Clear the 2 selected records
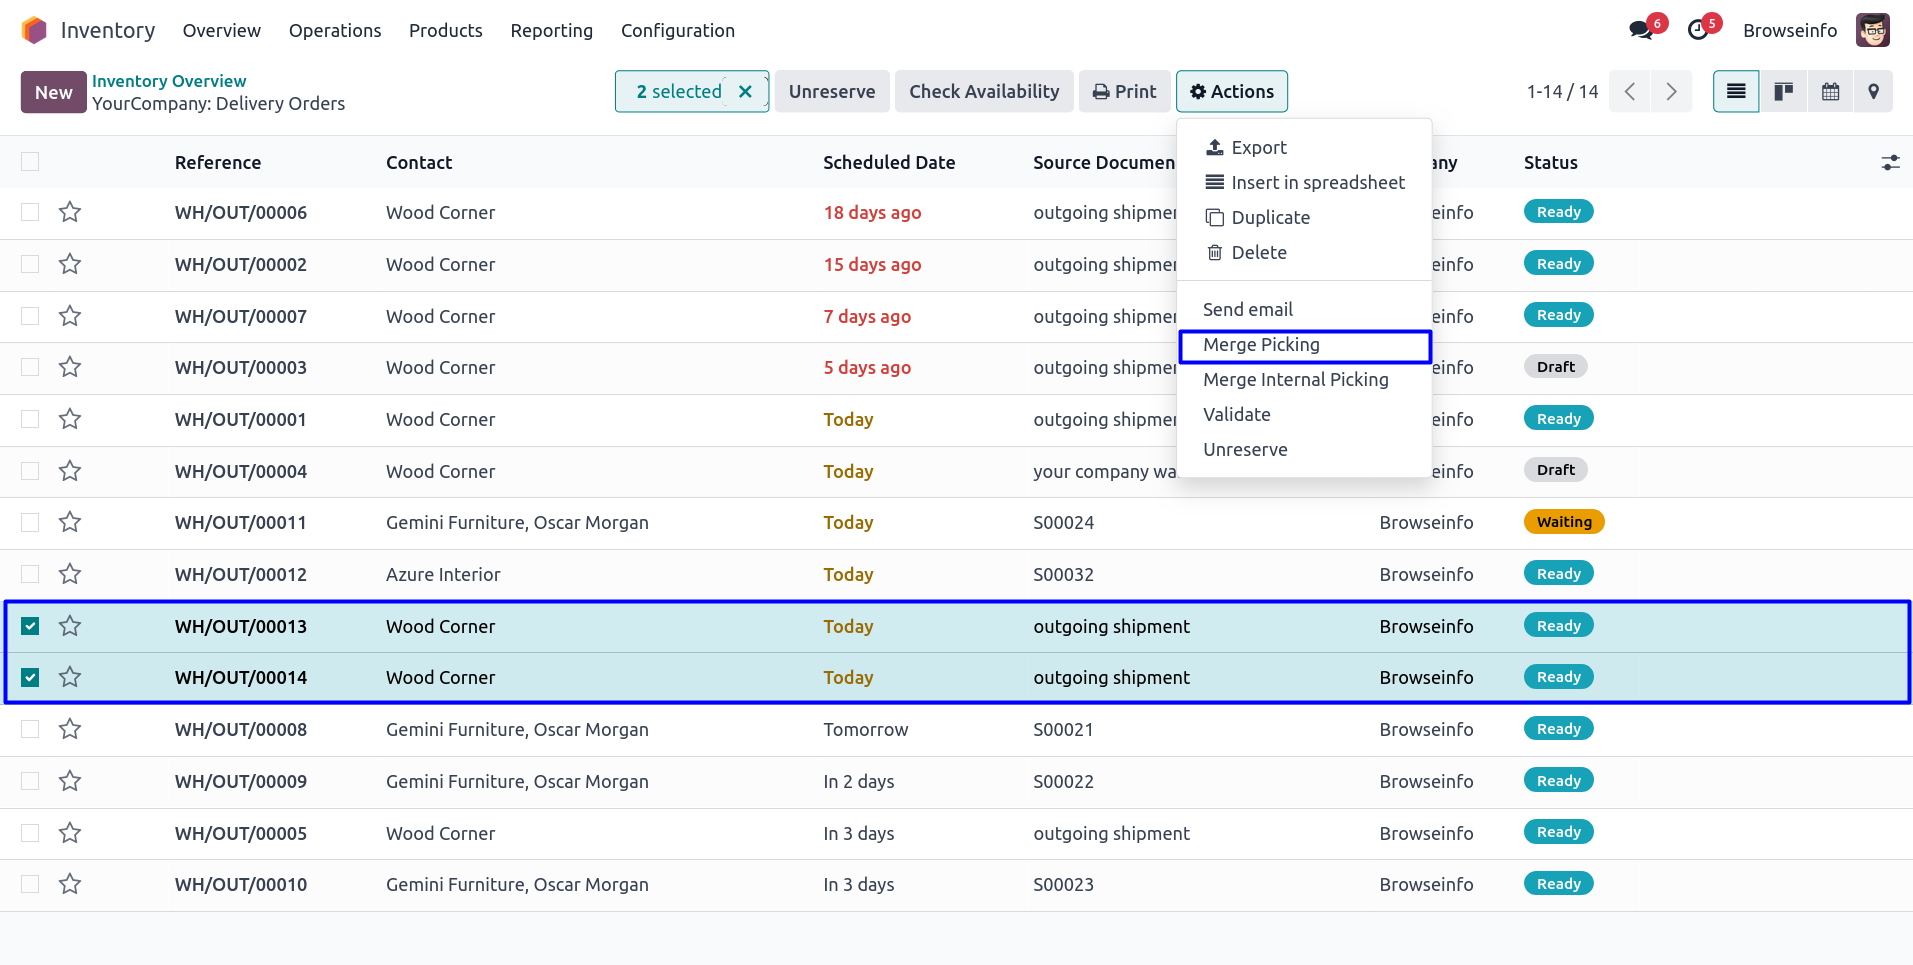 745,92
